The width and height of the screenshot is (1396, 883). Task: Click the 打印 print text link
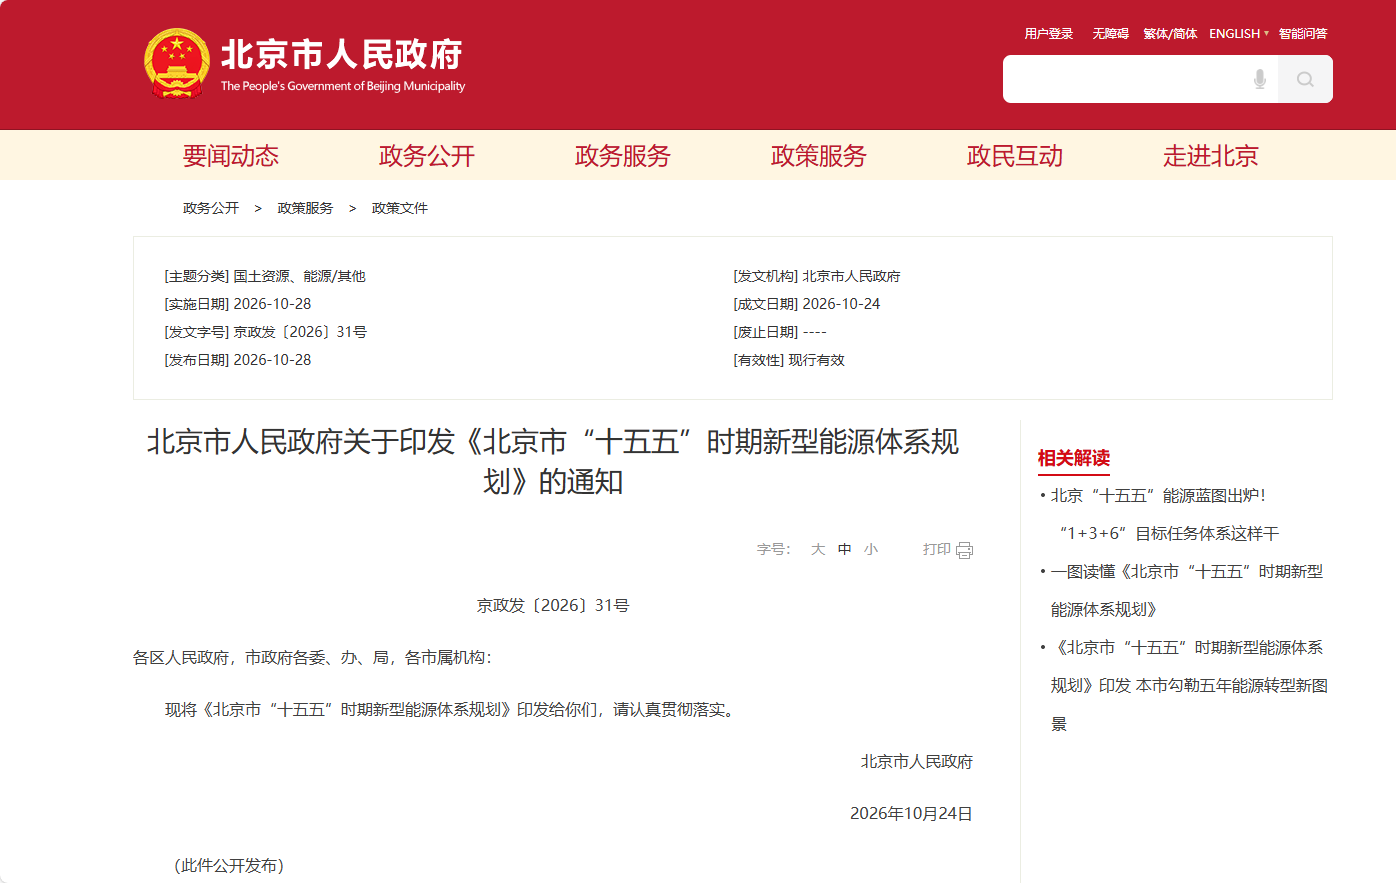click(937, 549)
